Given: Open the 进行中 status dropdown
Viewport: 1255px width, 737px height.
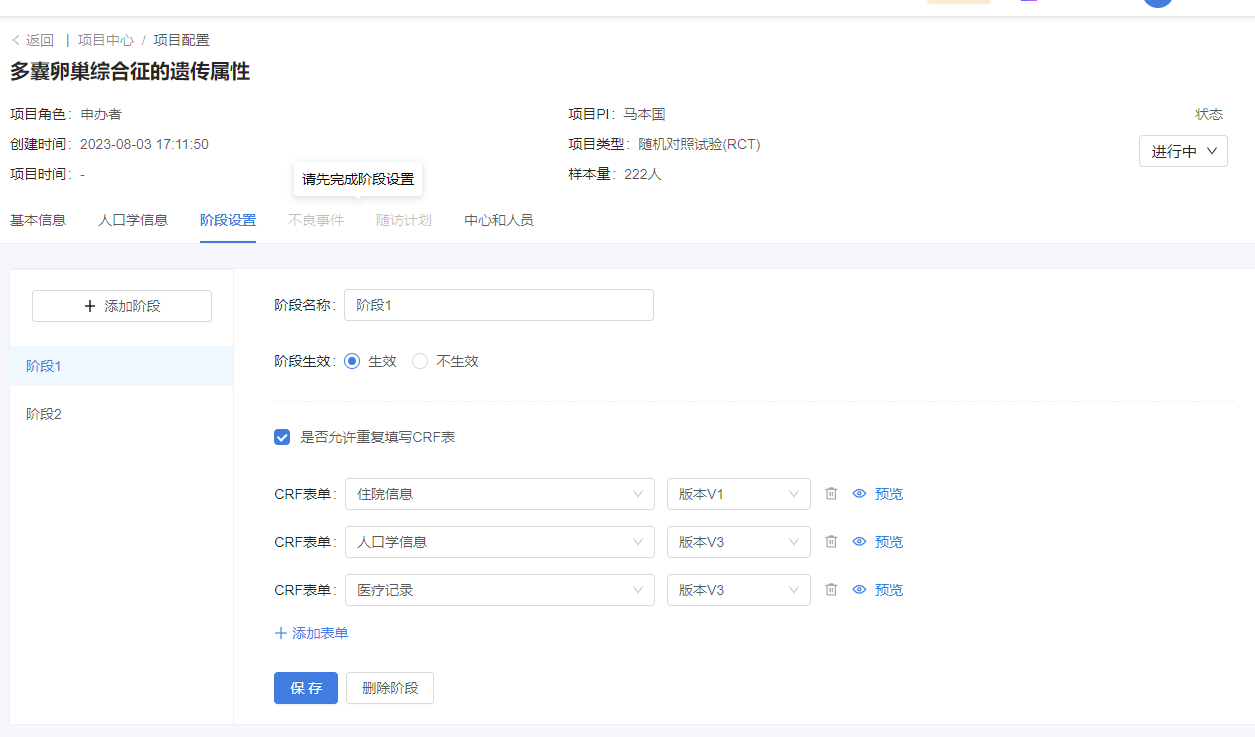Looking at the screenshot, I should [x=1183, y=152].
